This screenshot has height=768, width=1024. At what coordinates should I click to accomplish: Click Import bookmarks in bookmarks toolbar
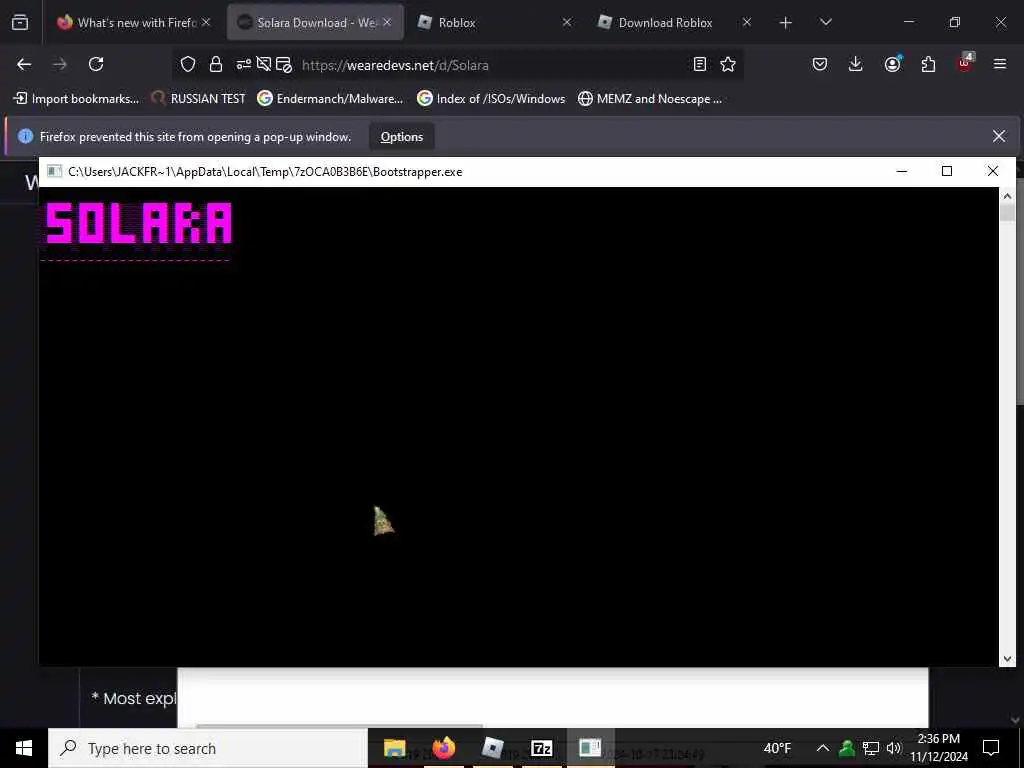pos(76,99)
